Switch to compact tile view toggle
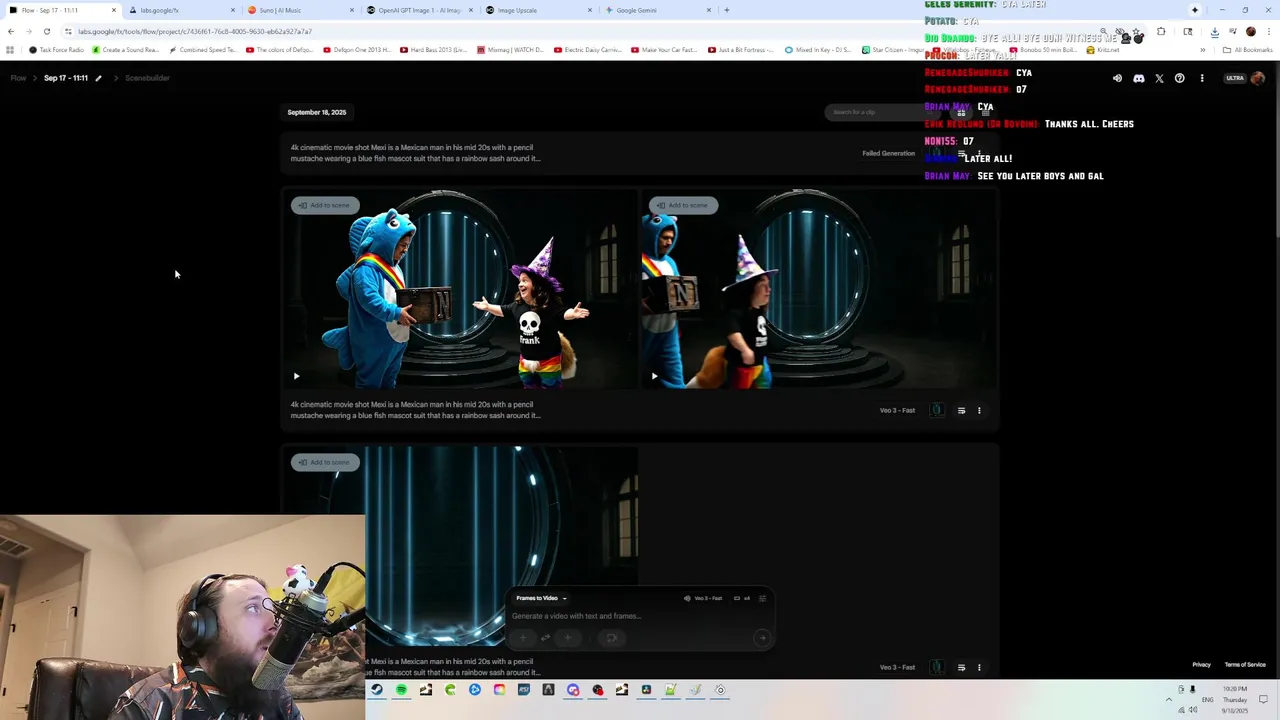Image resolution: width=1280 pixels, height=720 pixels. click(985, 113)
